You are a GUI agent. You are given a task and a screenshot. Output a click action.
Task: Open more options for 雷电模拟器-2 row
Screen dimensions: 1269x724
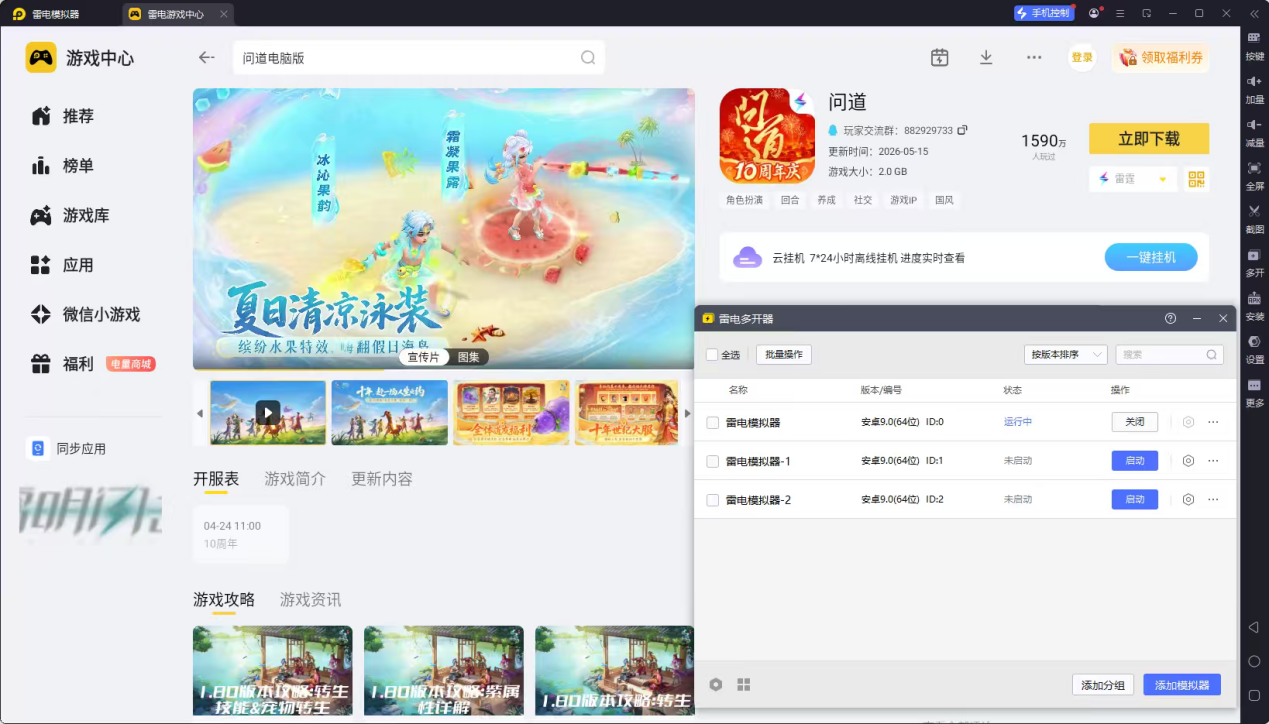[x=1213, y=499]
